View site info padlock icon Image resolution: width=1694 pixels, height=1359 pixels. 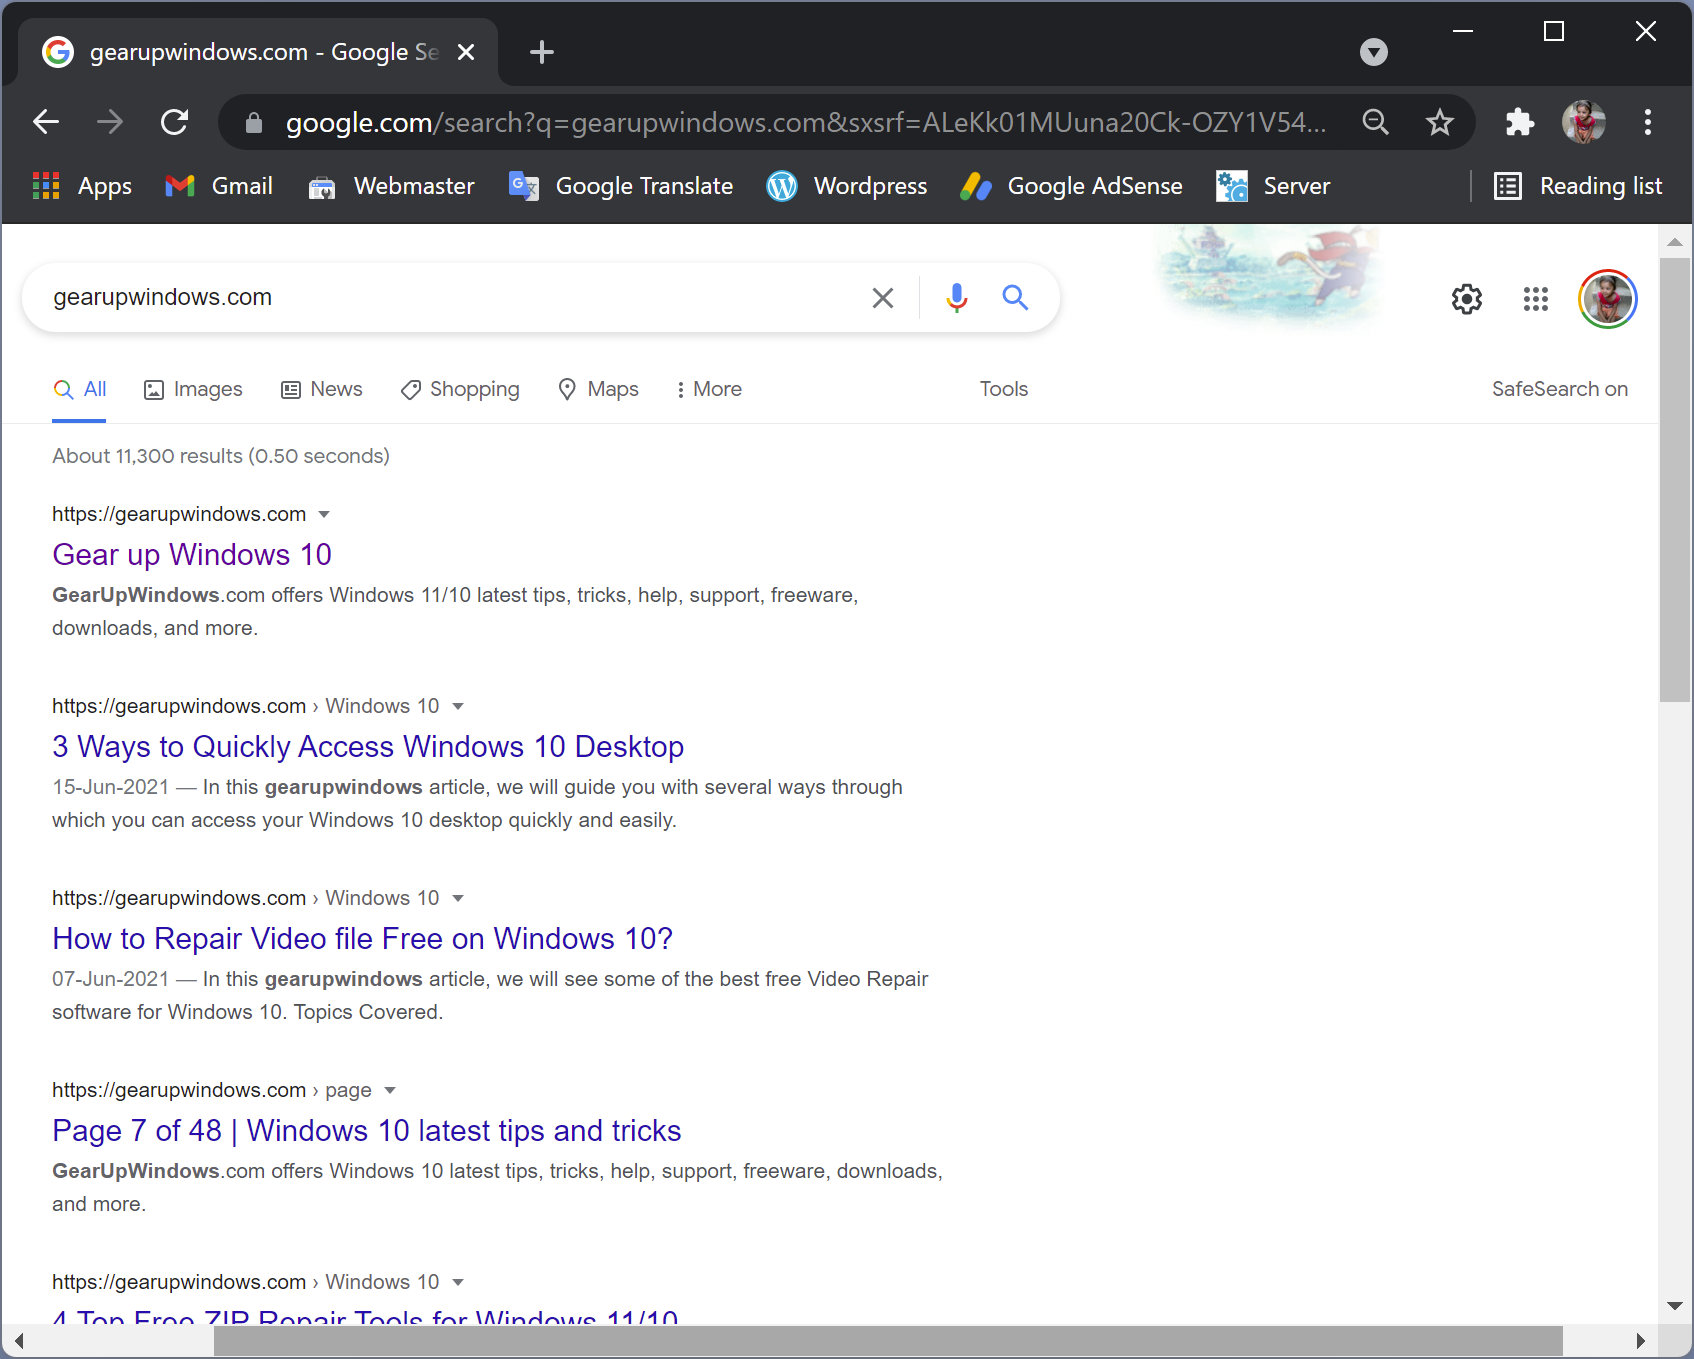click(x=253, y=122)
